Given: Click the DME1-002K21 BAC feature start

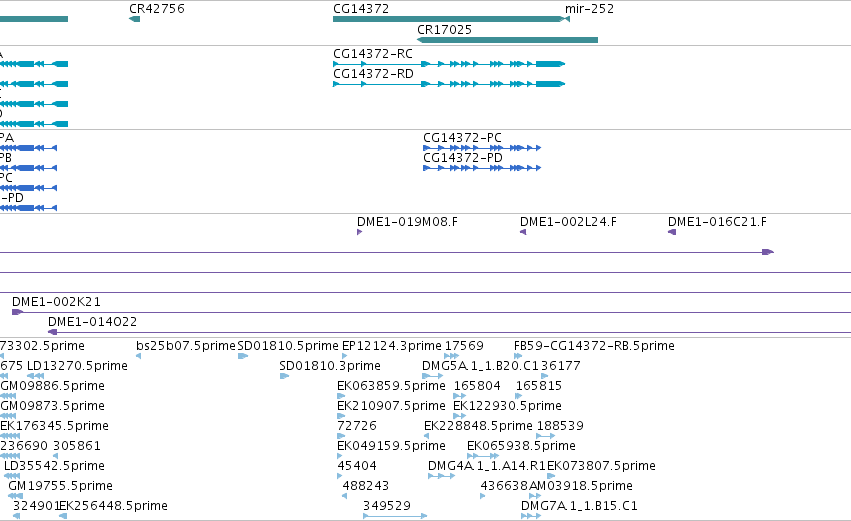Looking at the screenshot, I should click(x=17, y=312).
